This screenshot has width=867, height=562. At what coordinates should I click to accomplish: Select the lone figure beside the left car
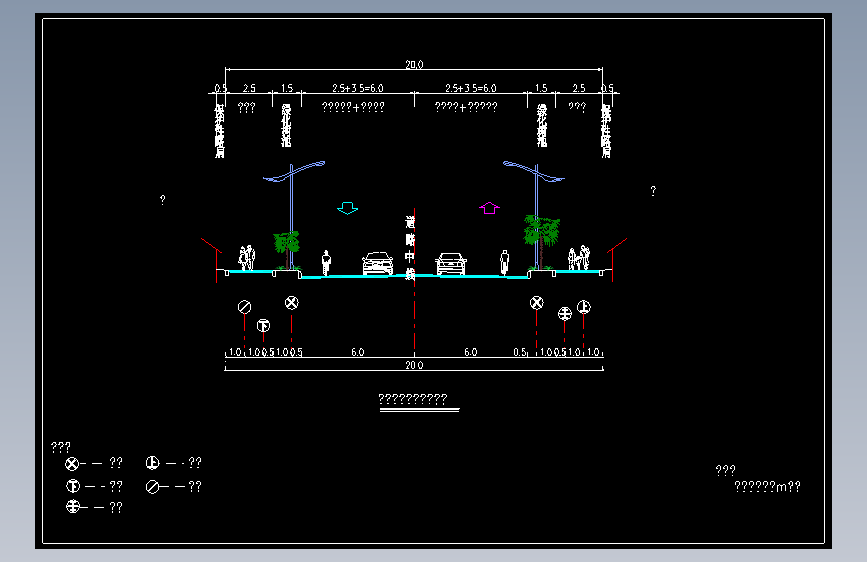[326, 263]
